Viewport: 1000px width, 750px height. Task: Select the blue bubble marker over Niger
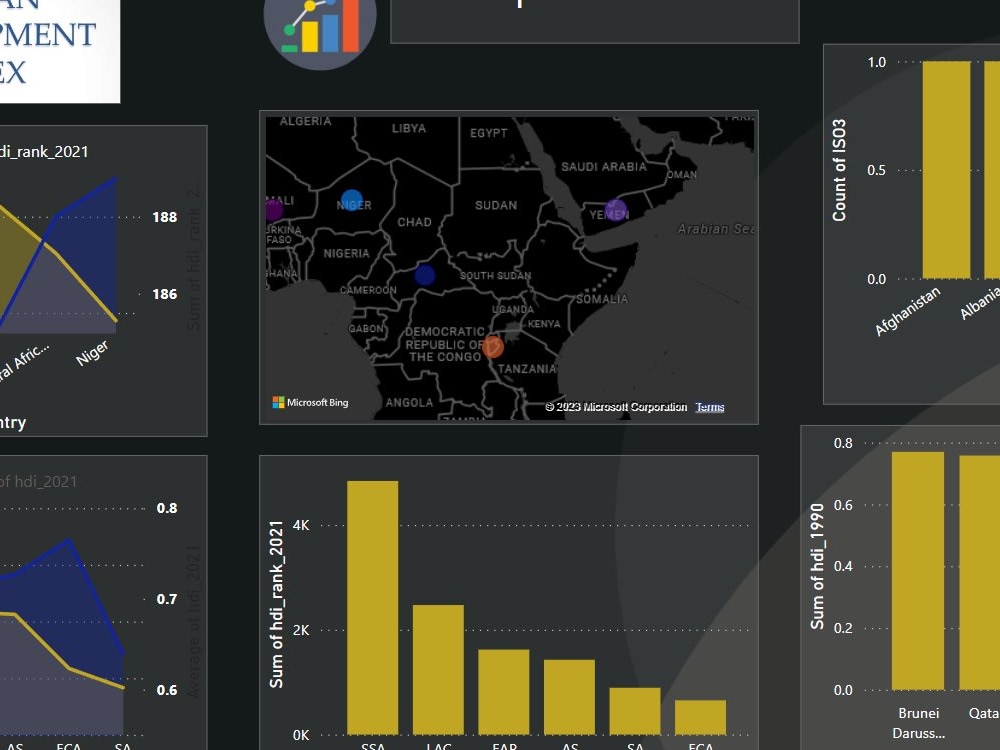pyautogui.click(x=354, y=198)
